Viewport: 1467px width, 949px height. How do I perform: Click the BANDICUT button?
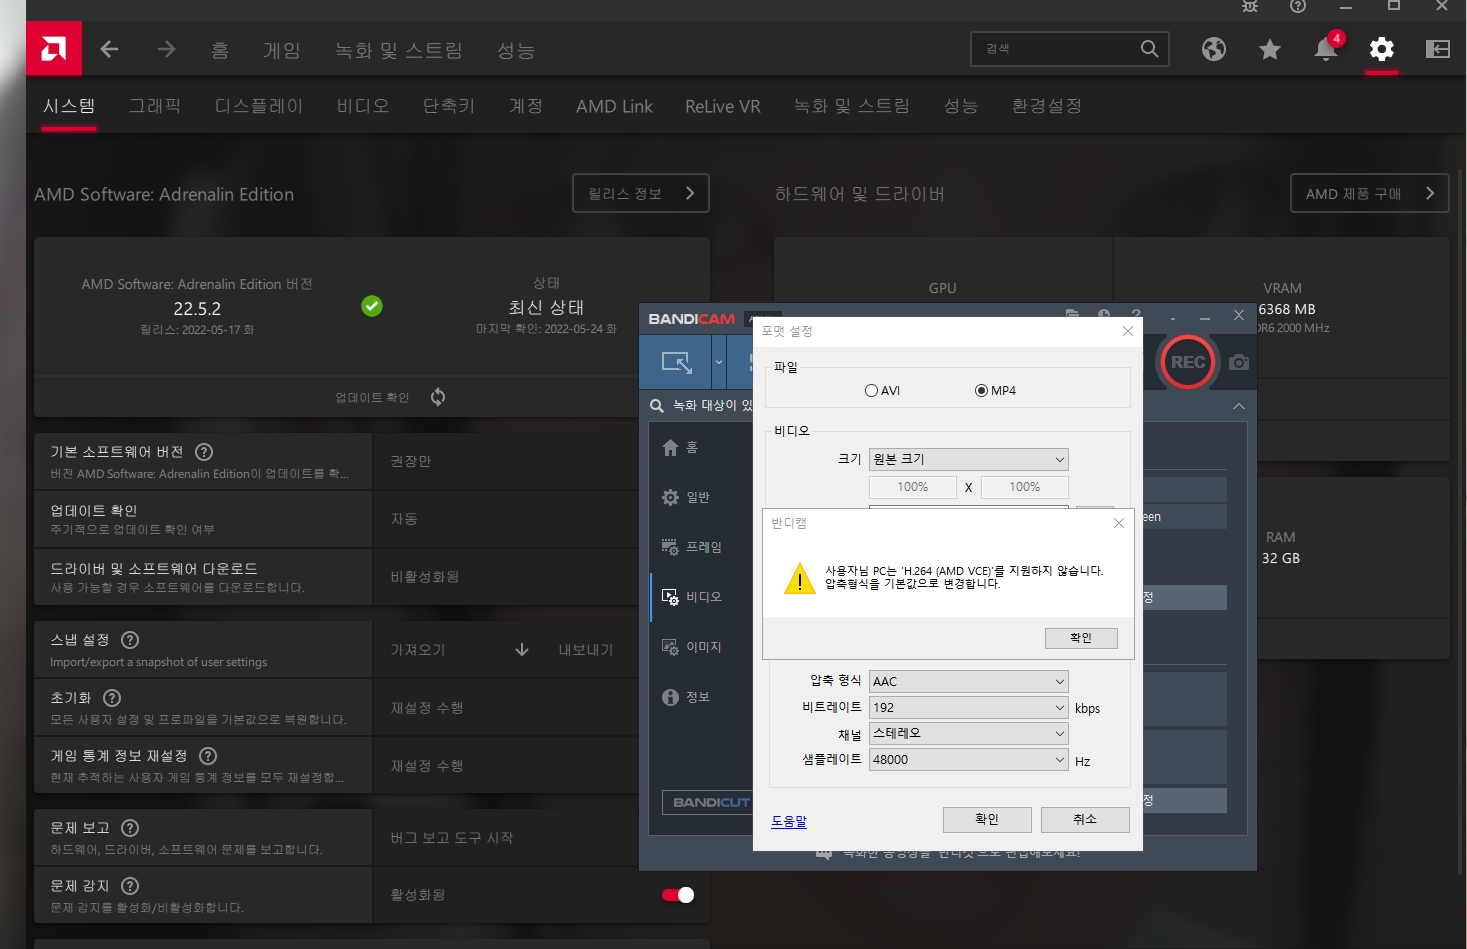[707, 802]
